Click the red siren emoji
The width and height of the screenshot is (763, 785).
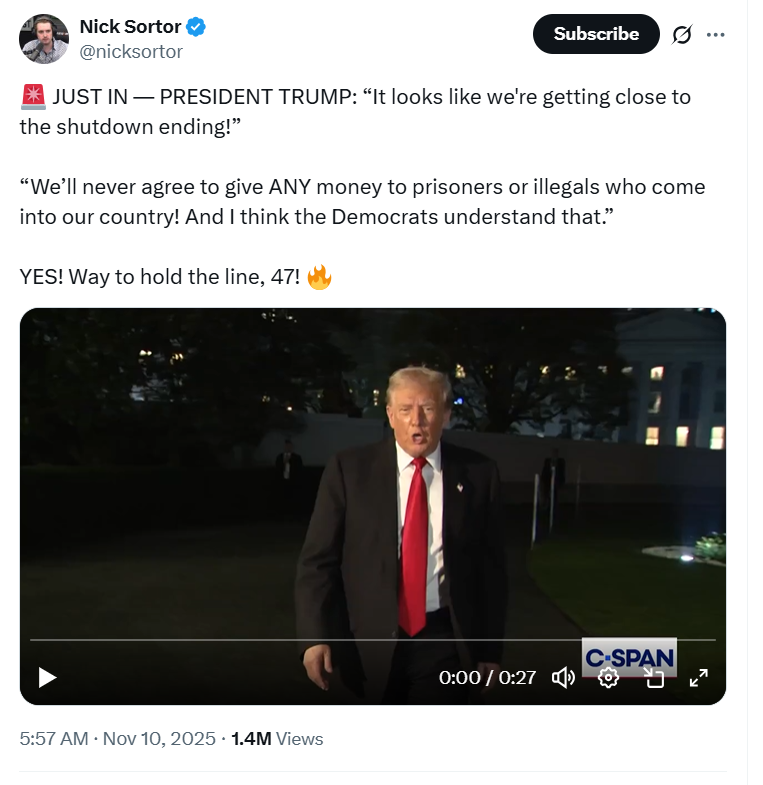[x=33, y=97]
